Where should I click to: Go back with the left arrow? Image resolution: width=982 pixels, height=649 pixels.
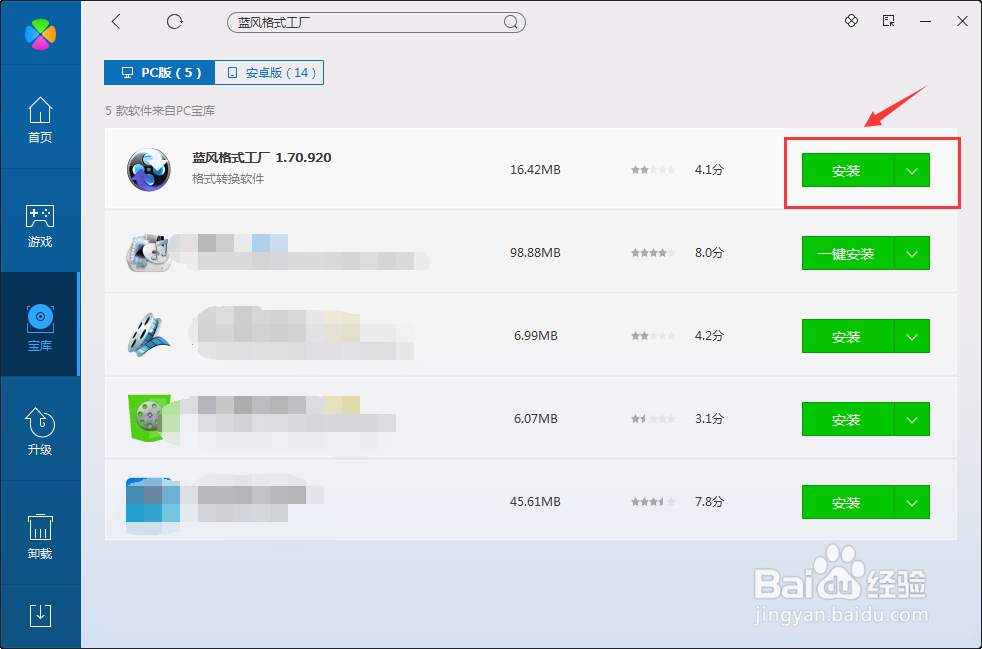pos(116,22)
